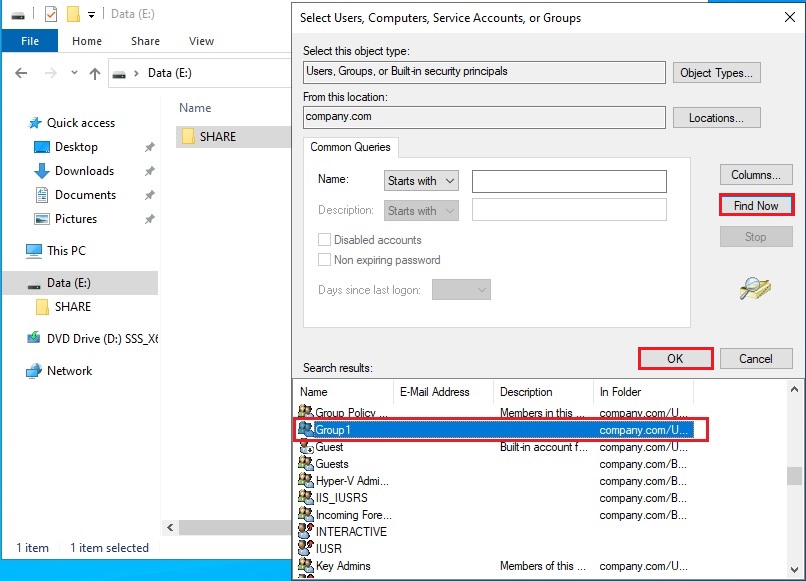Enable the Non expiring password checkbox
Screen dimensions: 806x581
pos(324,260)
